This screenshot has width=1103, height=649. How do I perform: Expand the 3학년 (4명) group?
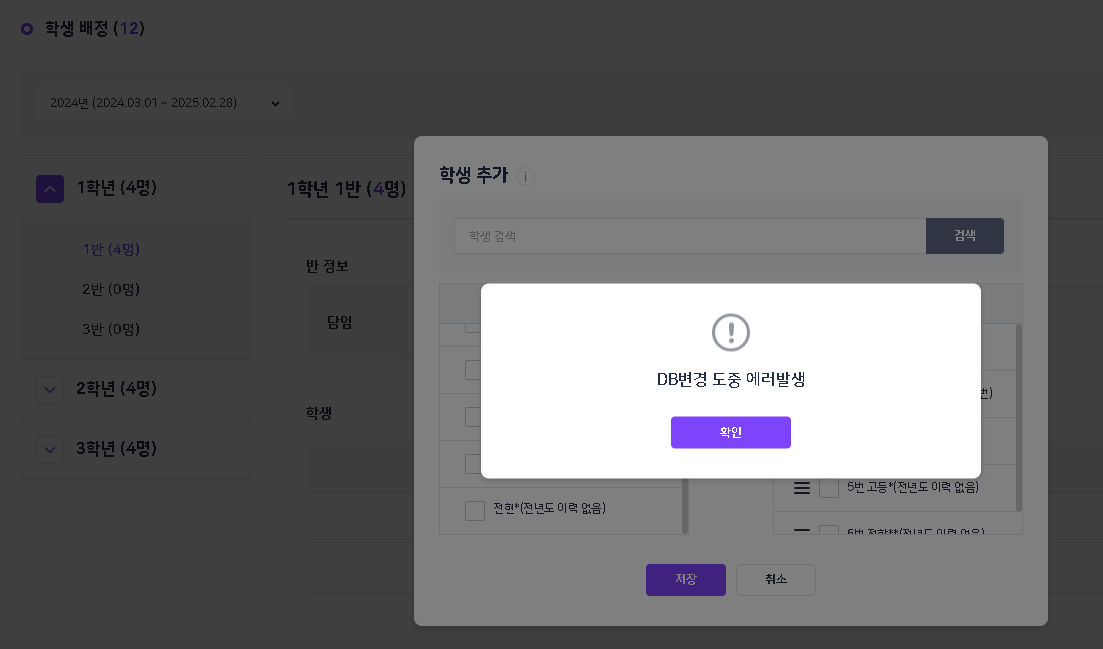point(50,449)
